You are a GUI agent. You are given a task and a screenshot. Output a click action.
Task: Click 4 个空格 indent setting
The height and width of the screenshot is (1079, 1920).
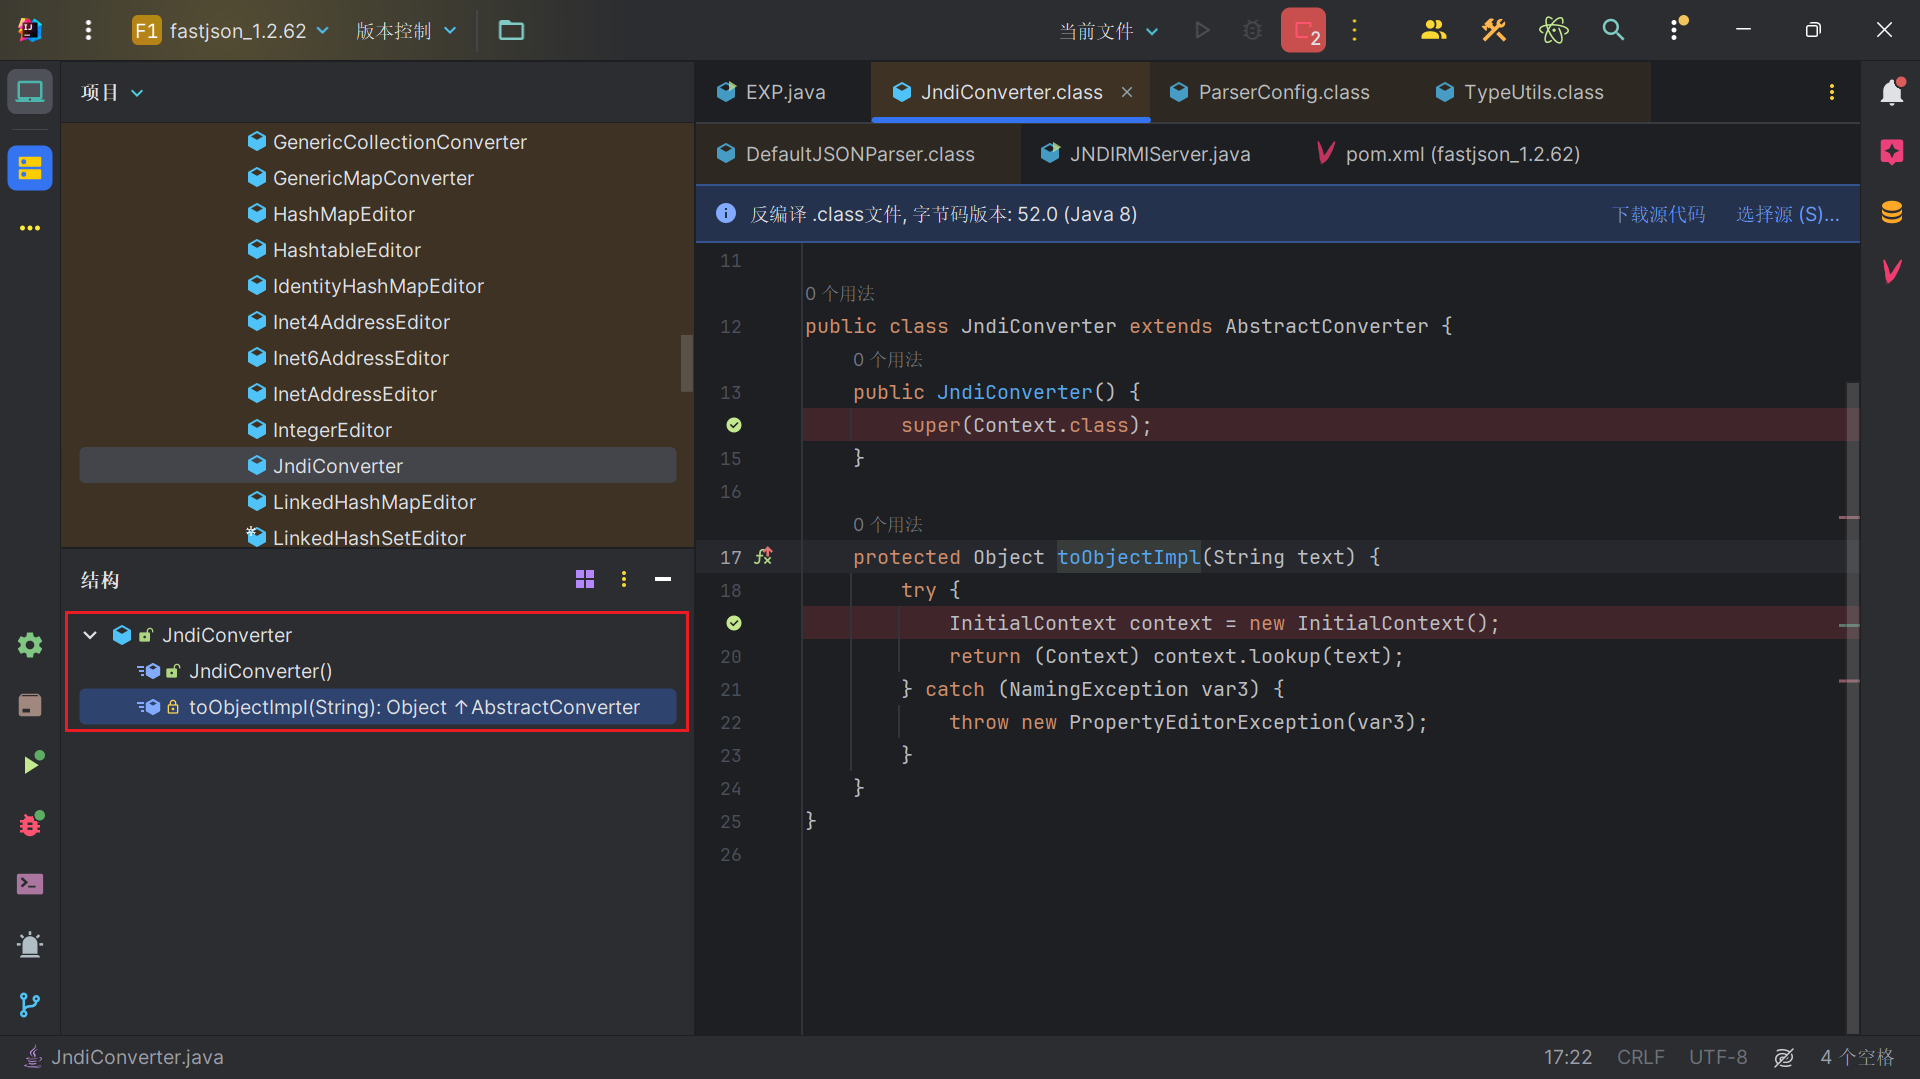1857,1057
